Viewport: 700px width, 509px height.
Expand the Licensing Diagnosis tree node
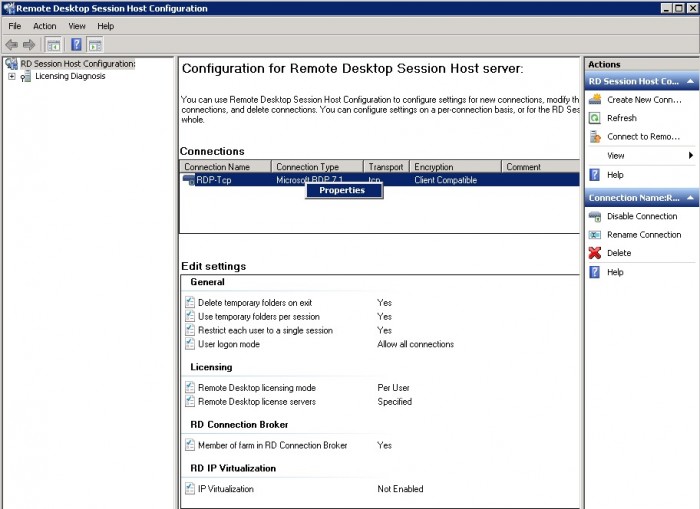coord(12,76)
